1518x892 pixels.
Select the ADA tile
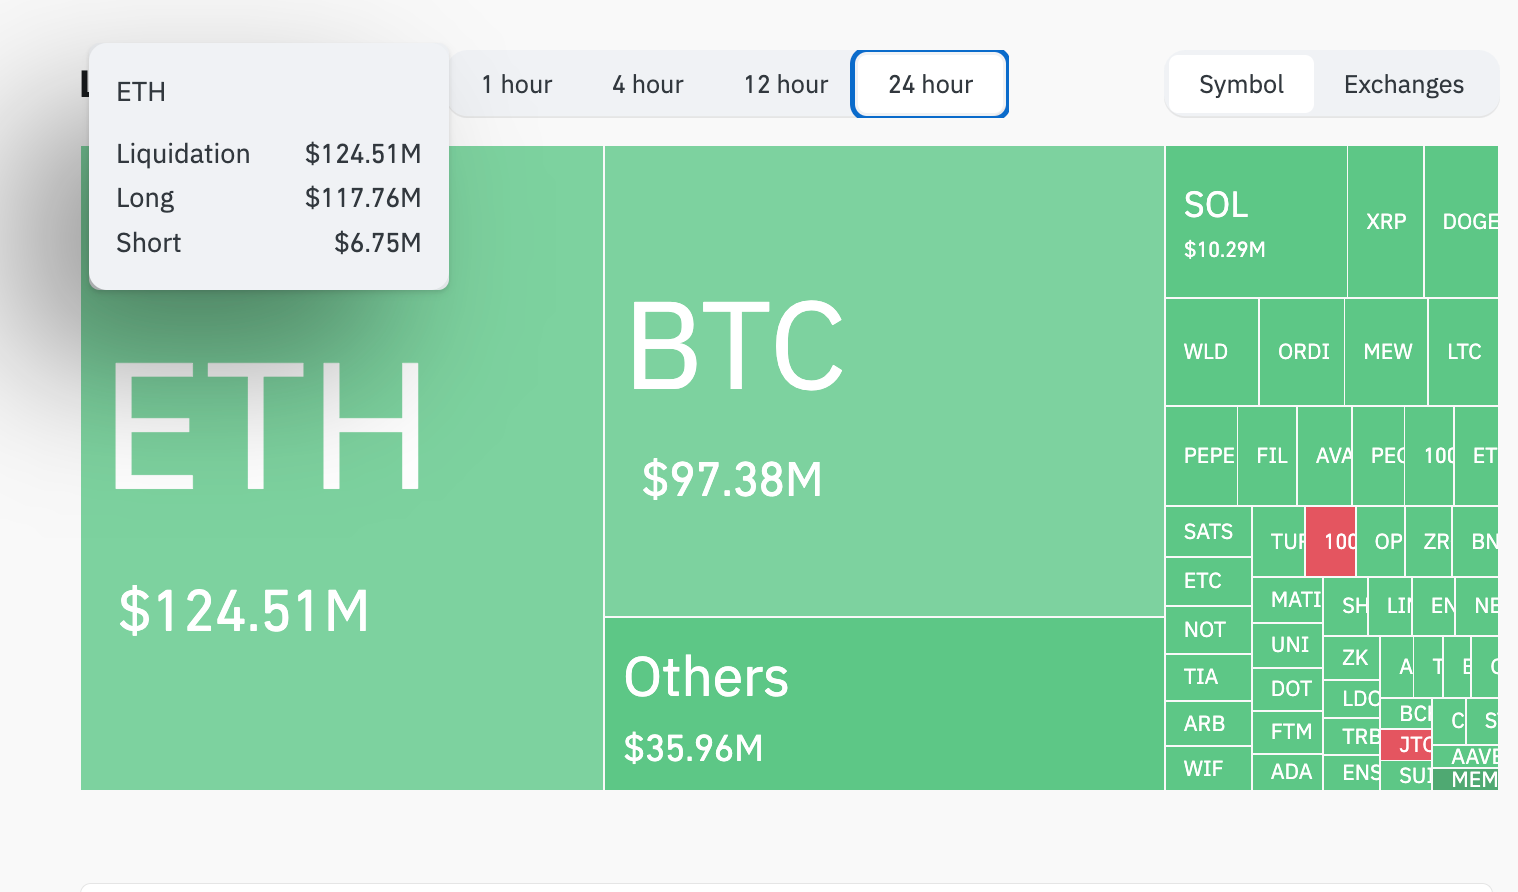[1287, 772]
